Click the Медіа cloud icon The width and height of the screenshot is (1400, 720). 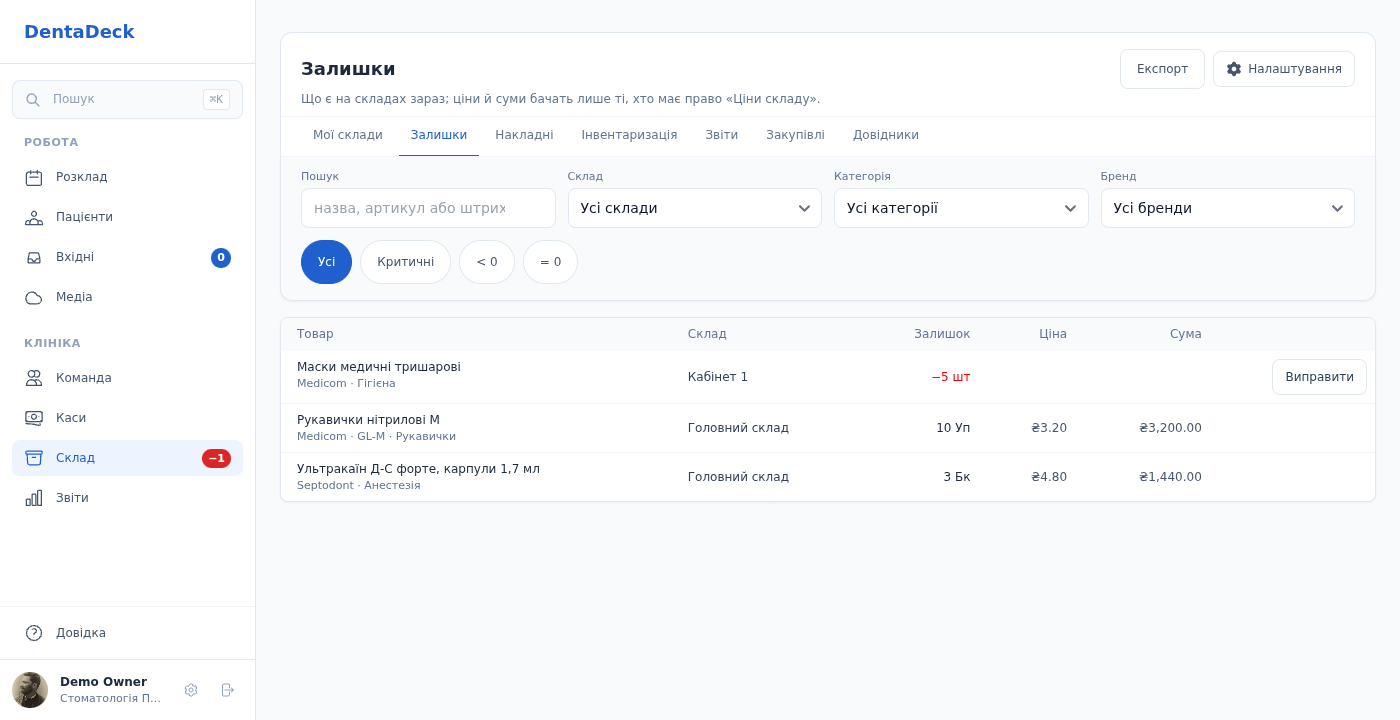click(34, 297)
